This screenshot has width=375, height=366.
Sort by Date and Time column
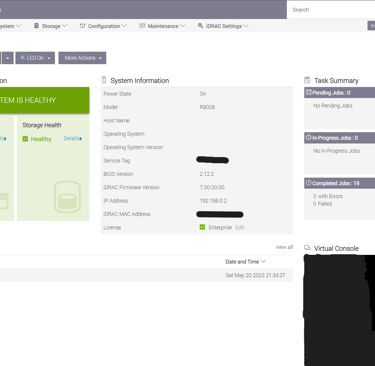coord(245,262)
